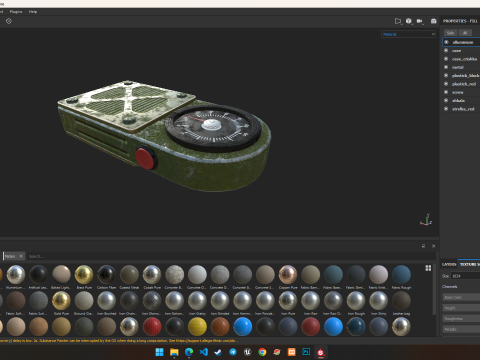Viewport: 480px width, 360px height.
Task: Click the video camera icon in viewport toolbar
Action: (x=420, y=21)
